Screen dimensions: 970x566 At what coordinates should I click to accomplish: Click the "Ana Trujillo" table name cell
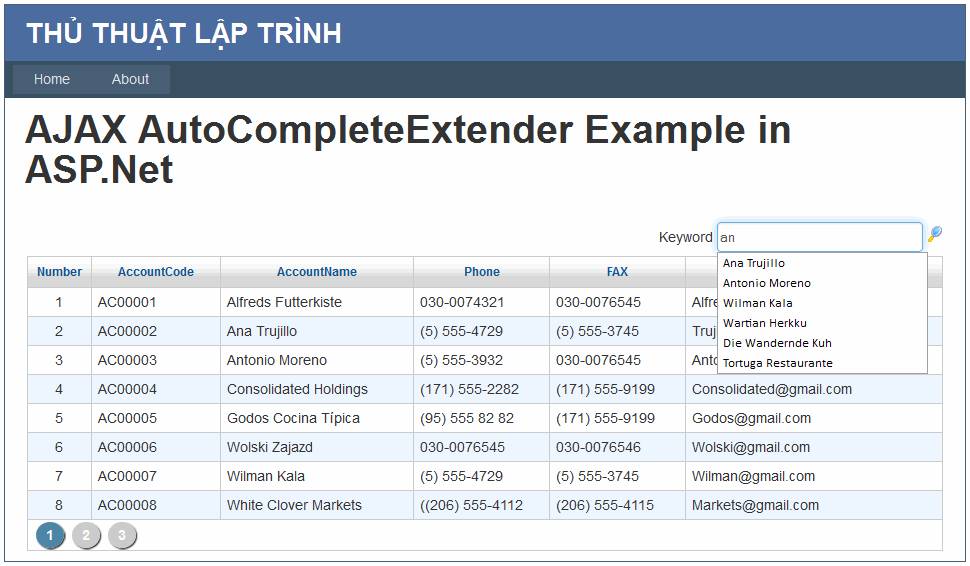317,332
